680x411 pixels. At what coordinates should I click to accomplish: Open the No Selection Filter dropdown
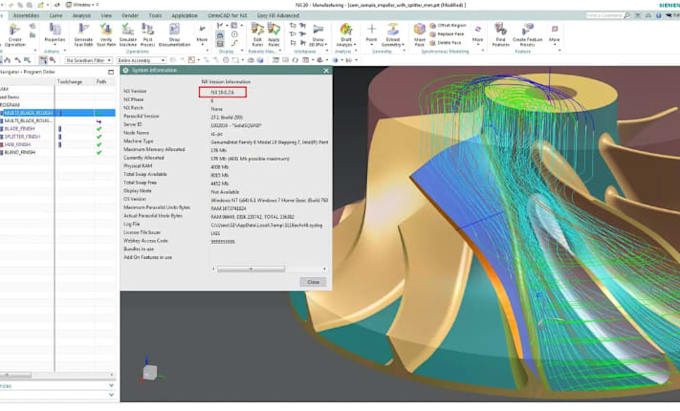[x=88, y=60]
